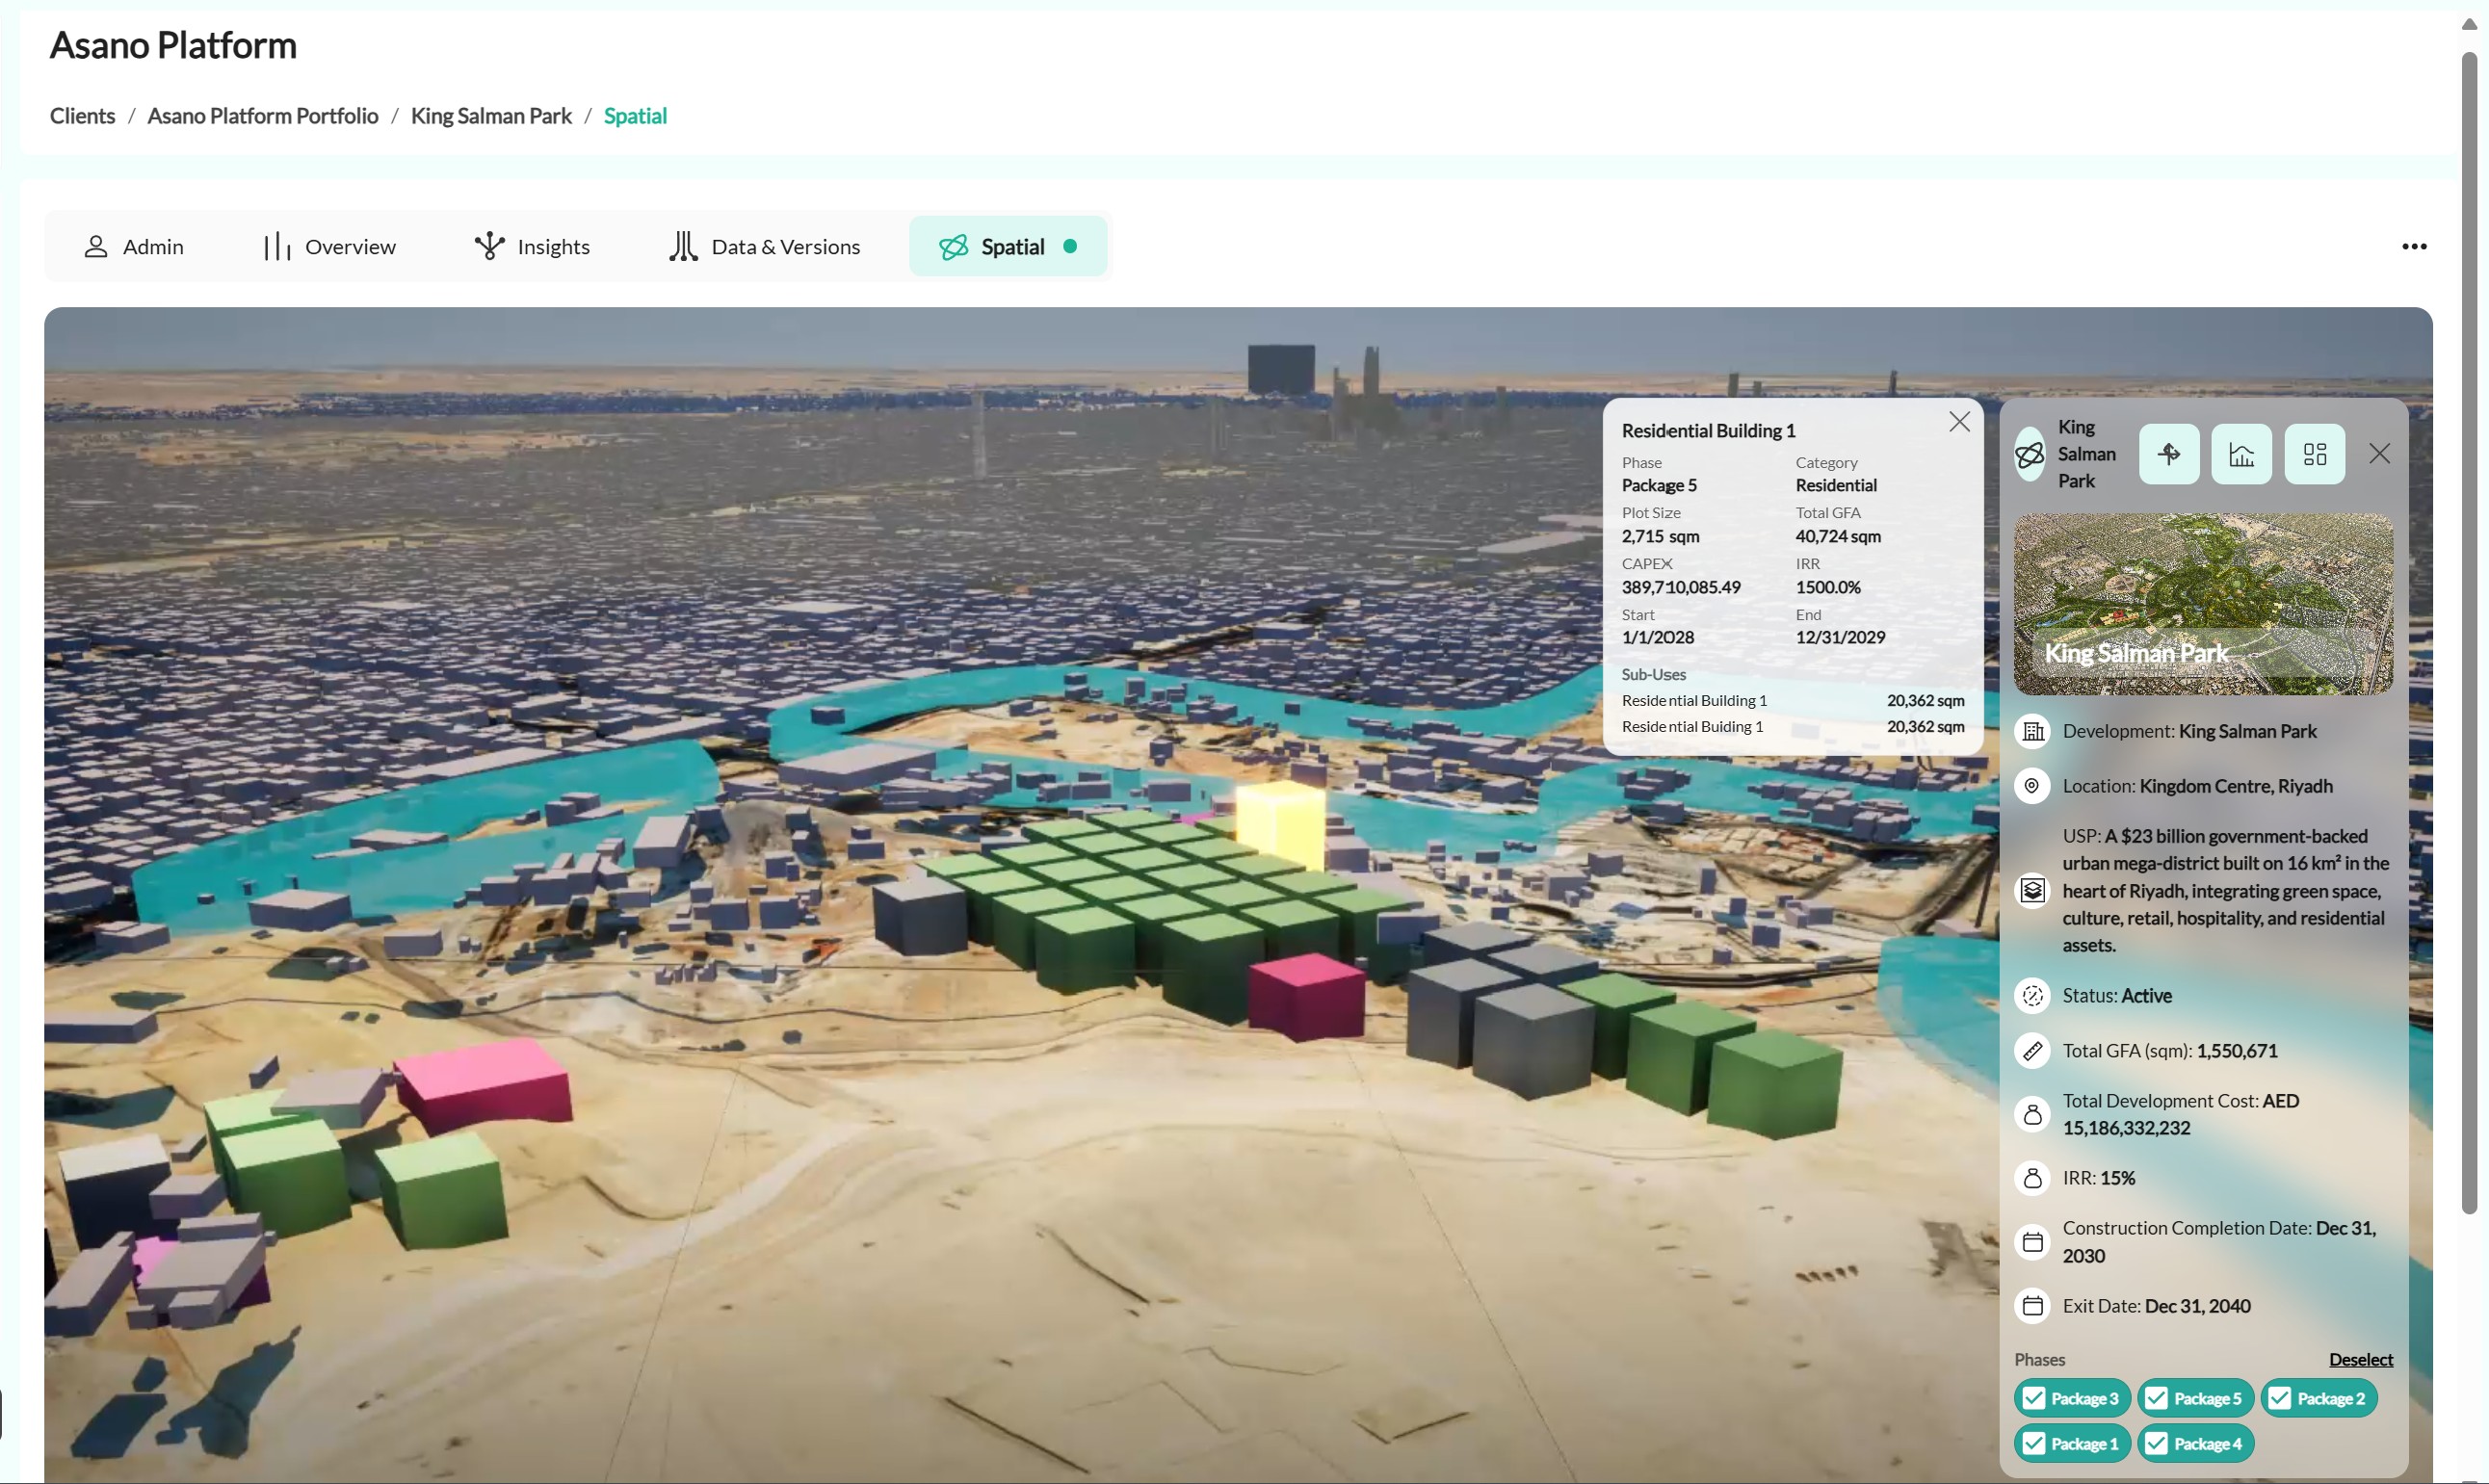Close the Residential Building 1 popup
Image resolution: width=2489 pixels, height=1484 pixels.
pos(1959,422)
